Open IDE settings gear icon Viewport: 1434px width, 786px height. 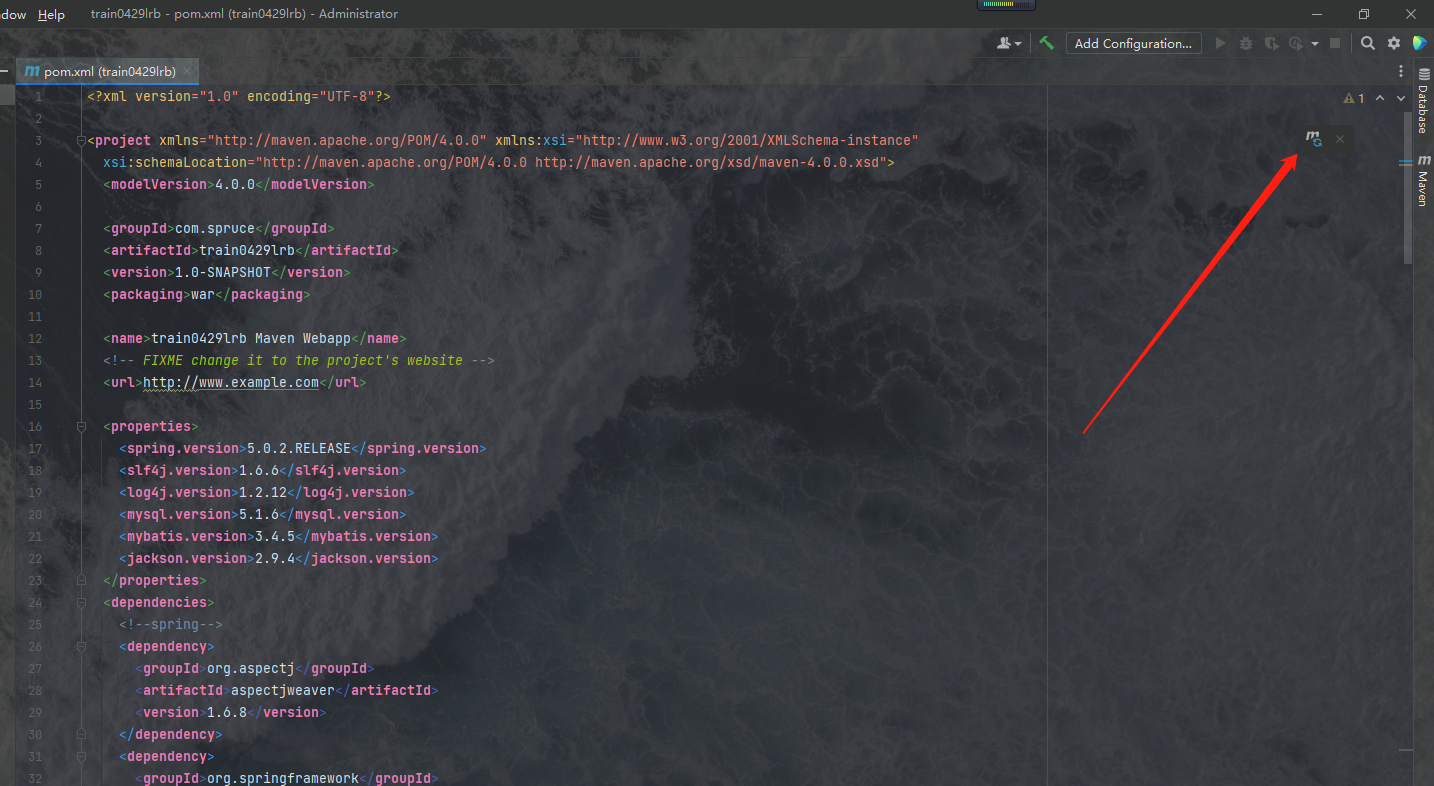pos(1394,43)
